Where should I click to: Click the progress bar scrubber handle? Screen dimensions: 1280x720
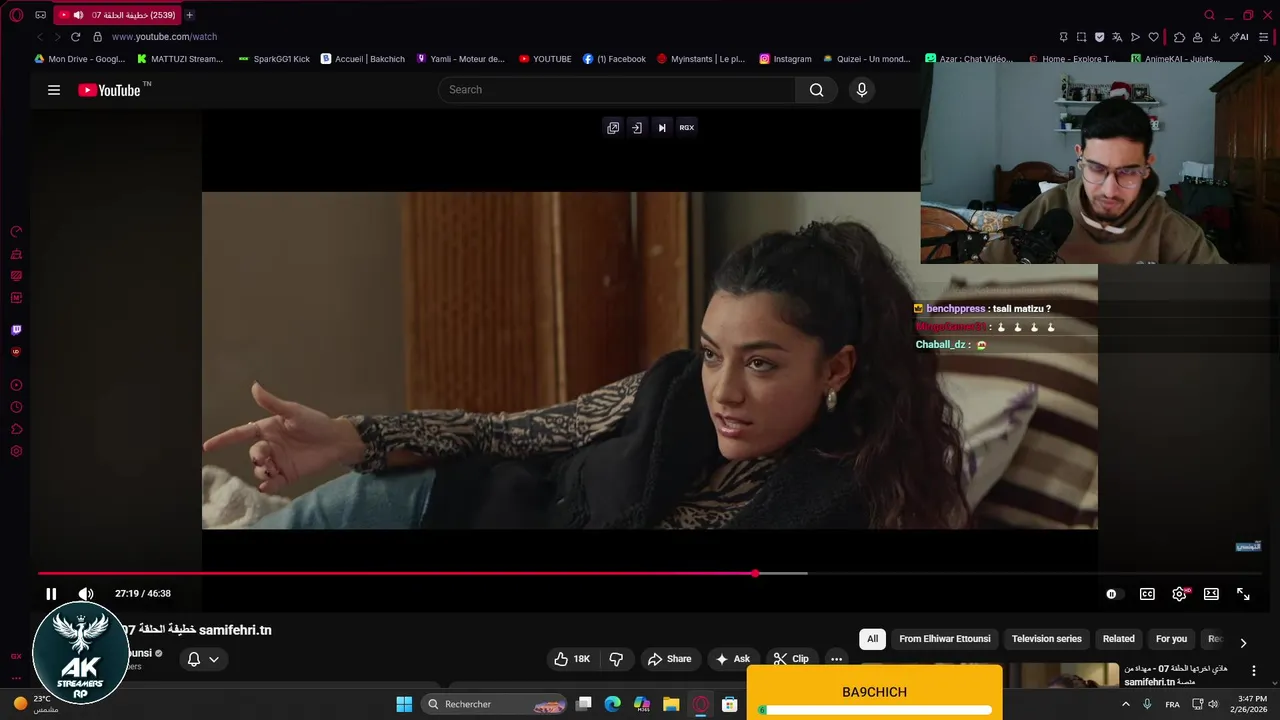(x=755, y=573)
